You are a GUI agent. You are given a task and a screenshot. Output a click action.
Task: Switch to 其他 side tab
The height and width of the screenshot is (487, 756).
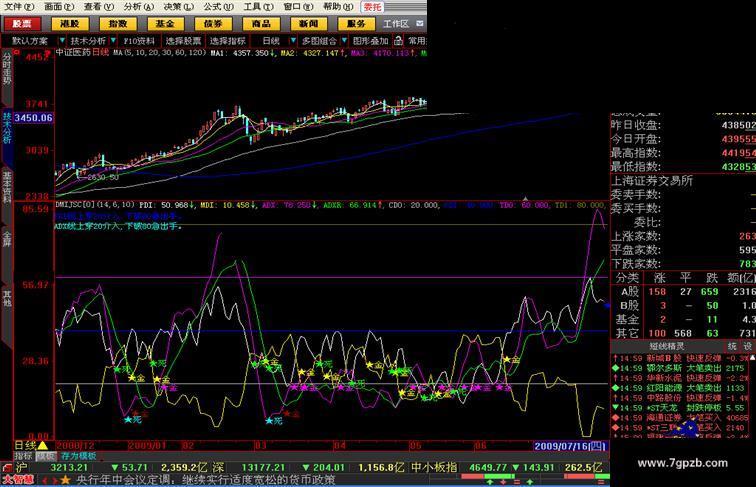[7, 298]
